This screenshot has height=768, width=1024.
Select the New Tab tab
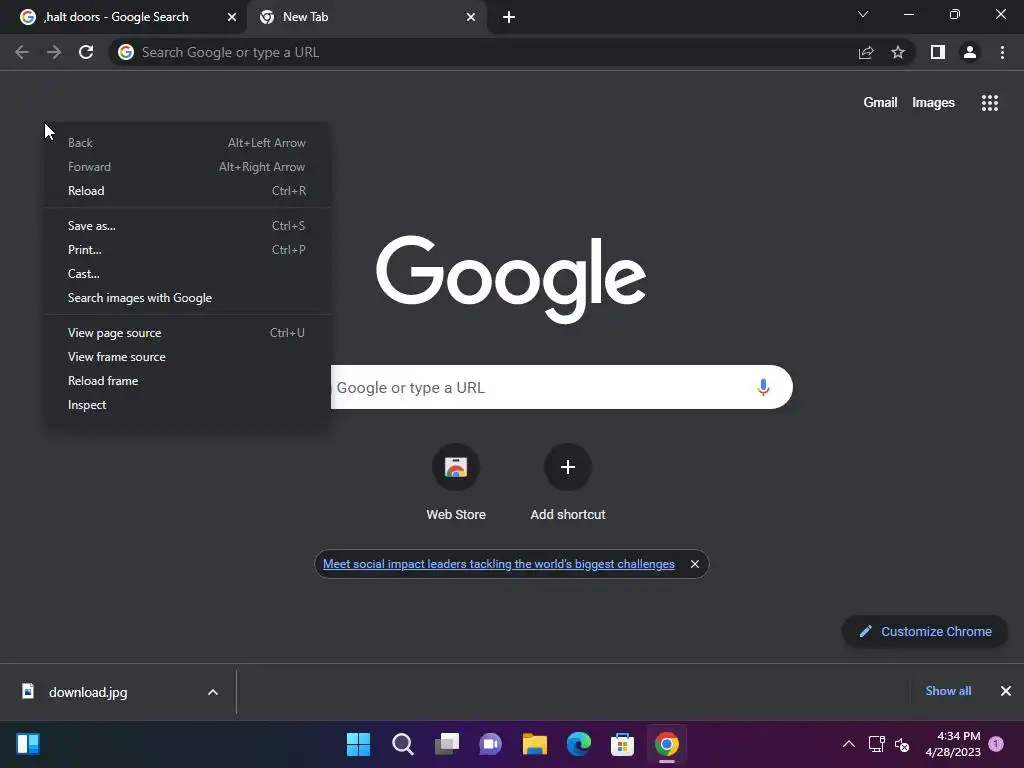(366, 17)
